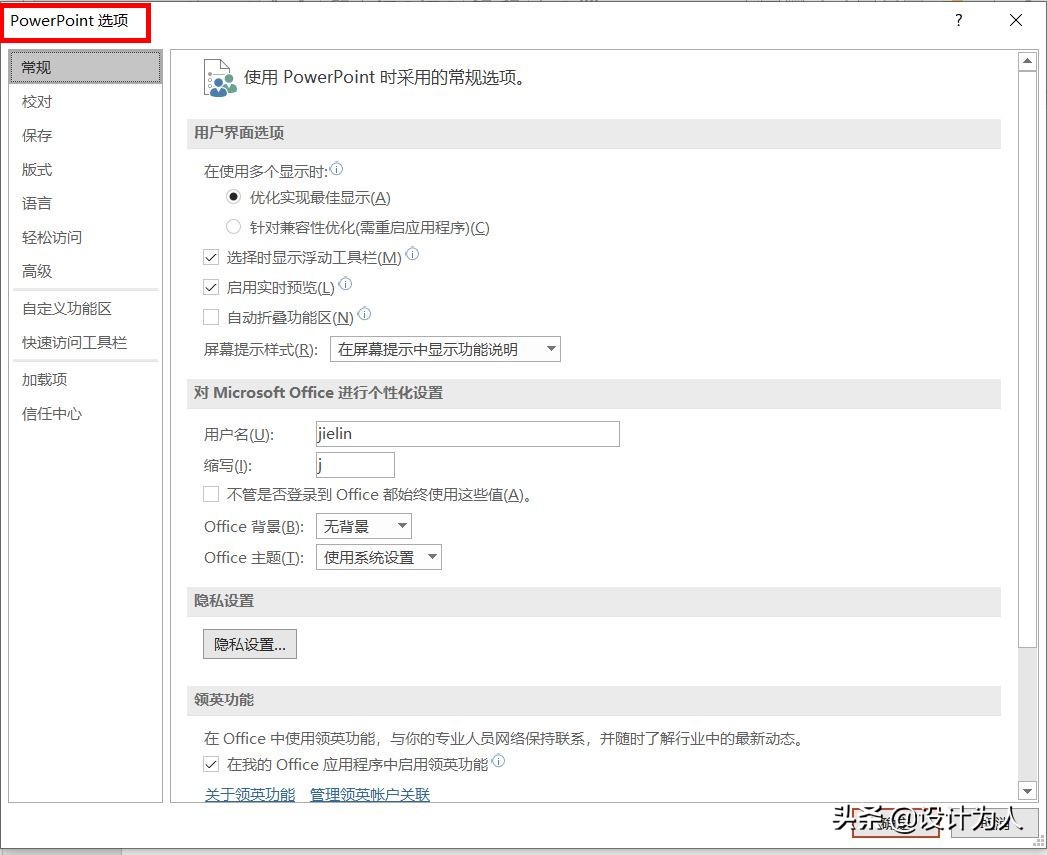The image size is (1047, 855).
Task: Disable 启用实时预览 checkbox
Action: (x=211, y=285)
